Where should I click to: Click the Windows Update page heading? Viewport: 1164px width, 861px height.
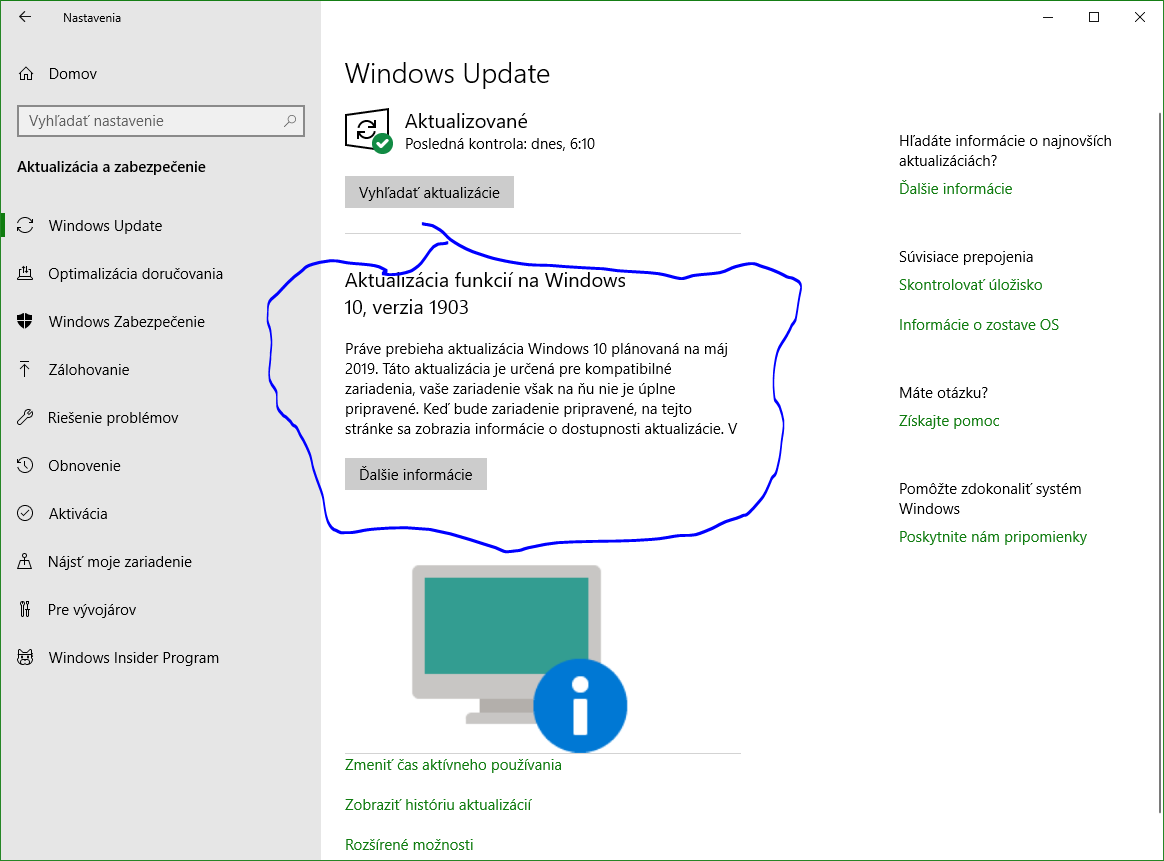click(447, 73)
